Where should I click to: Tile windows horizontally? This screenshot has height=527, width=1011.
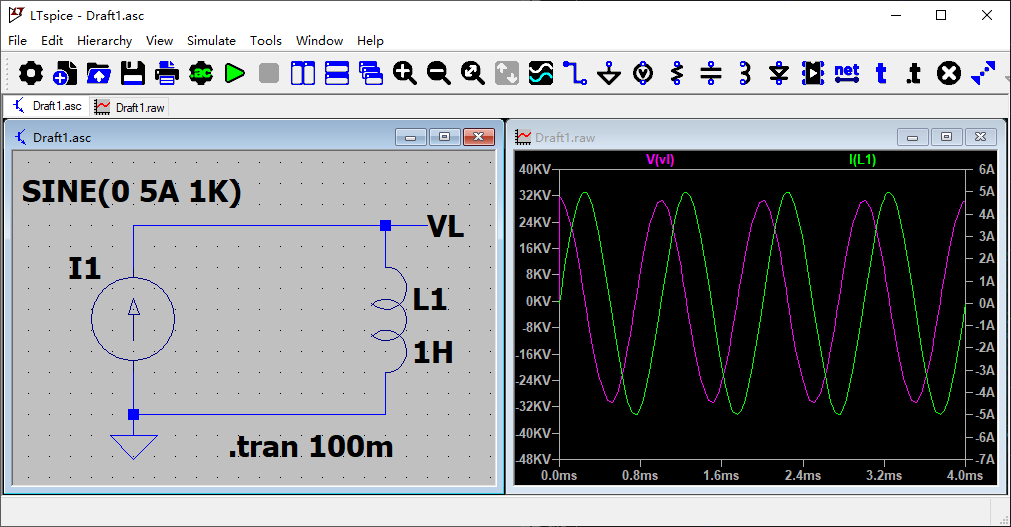tap(337, 73)
